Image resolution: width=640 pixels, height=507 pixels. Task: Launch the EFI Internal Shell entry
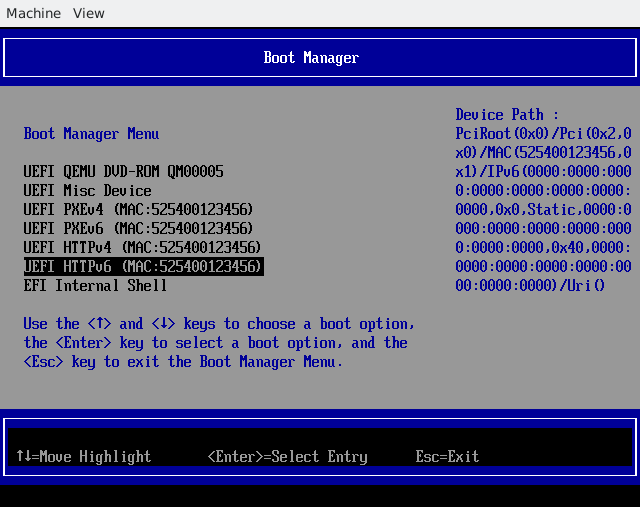pos(95,286)
